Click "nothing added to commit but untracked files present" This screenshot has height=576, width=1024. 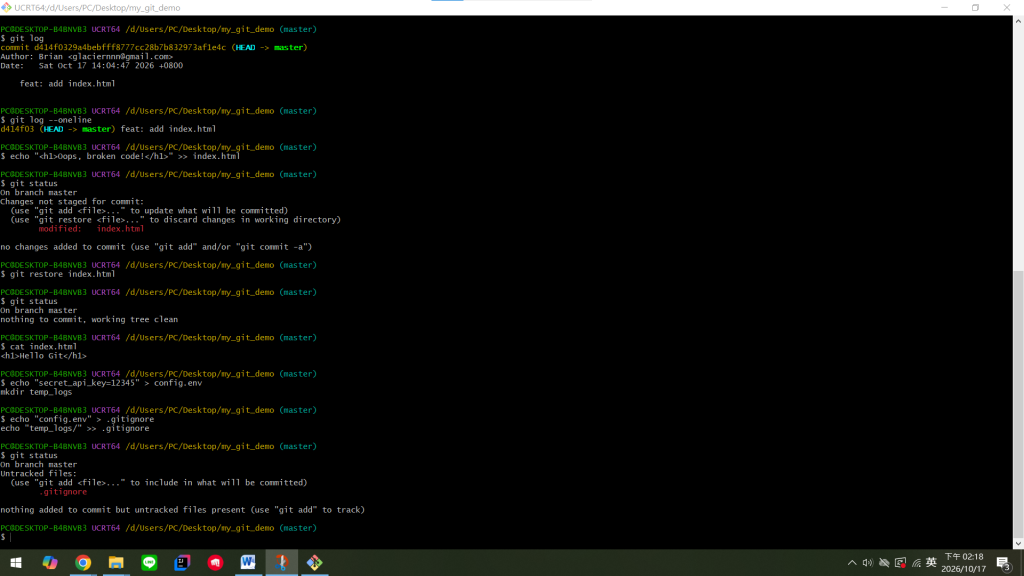point(182,510)
